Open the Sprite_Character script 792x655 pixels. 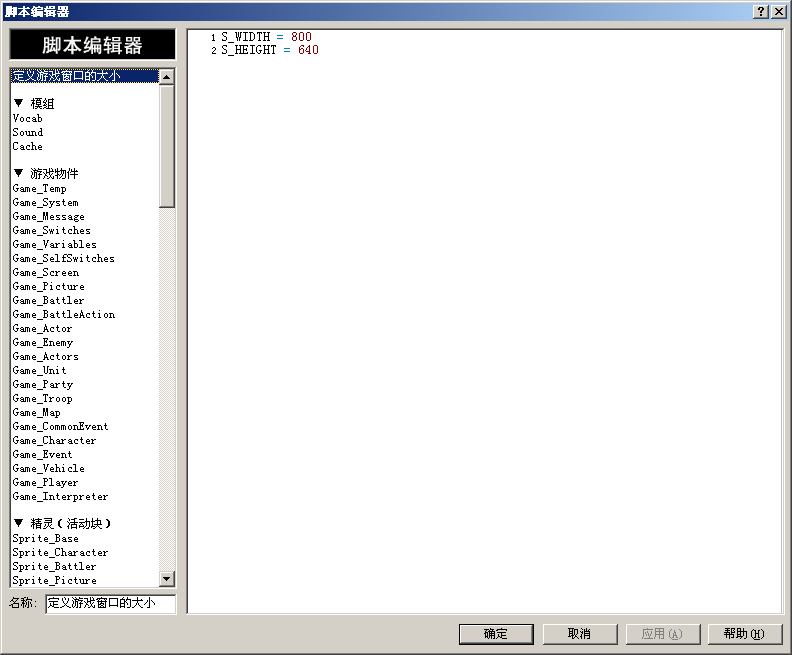pos(60,552)
